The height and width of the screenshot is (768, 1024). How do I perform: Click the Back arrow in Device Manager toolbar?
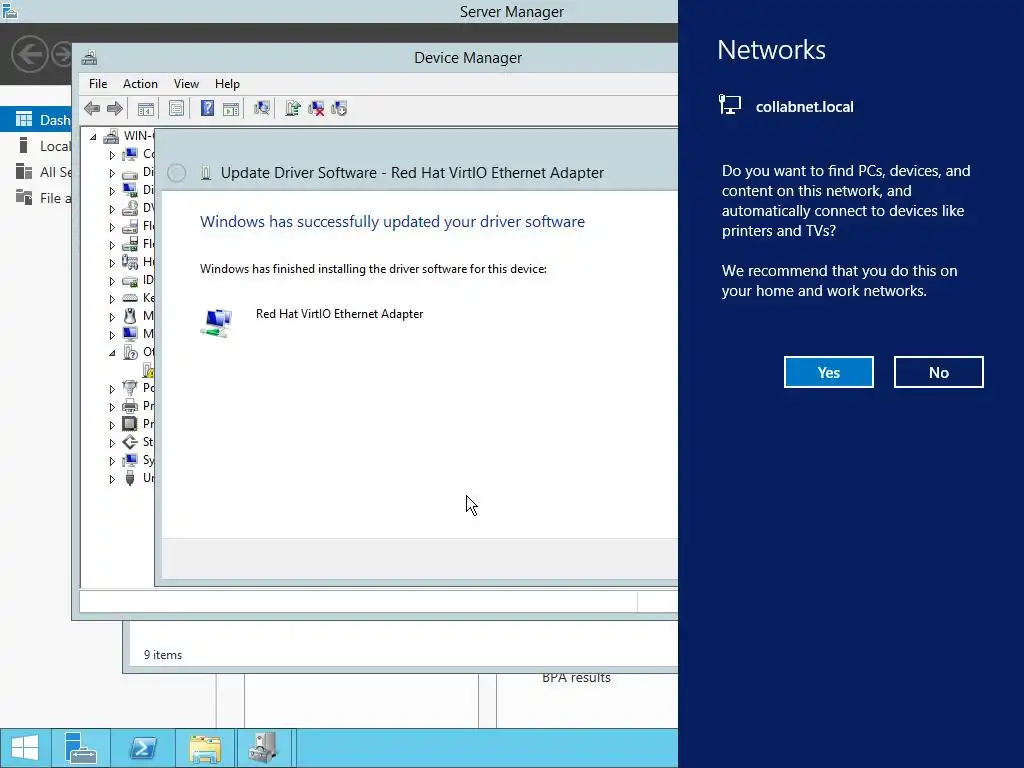92,108
